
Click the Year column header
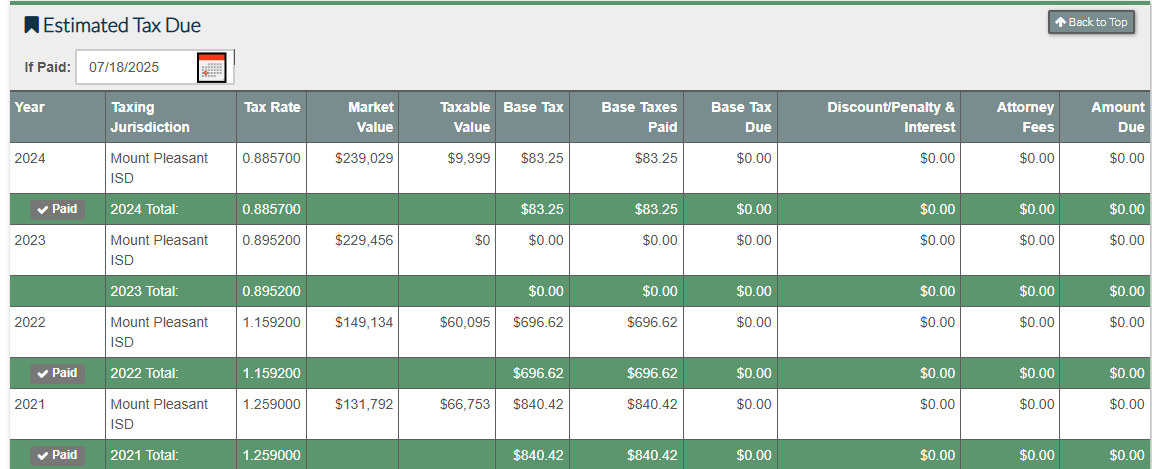[x=30, y=107]
